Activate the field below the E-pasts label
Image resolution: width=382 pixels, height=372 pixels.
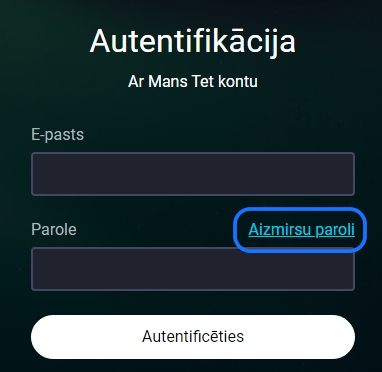[x=193, y=174]
